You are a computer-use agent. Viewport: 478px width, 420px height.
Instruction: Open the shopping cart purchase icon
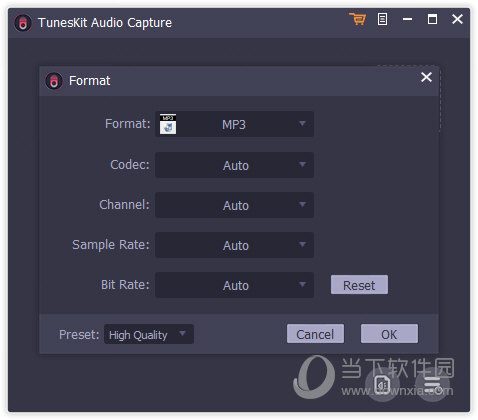point(358,19)
